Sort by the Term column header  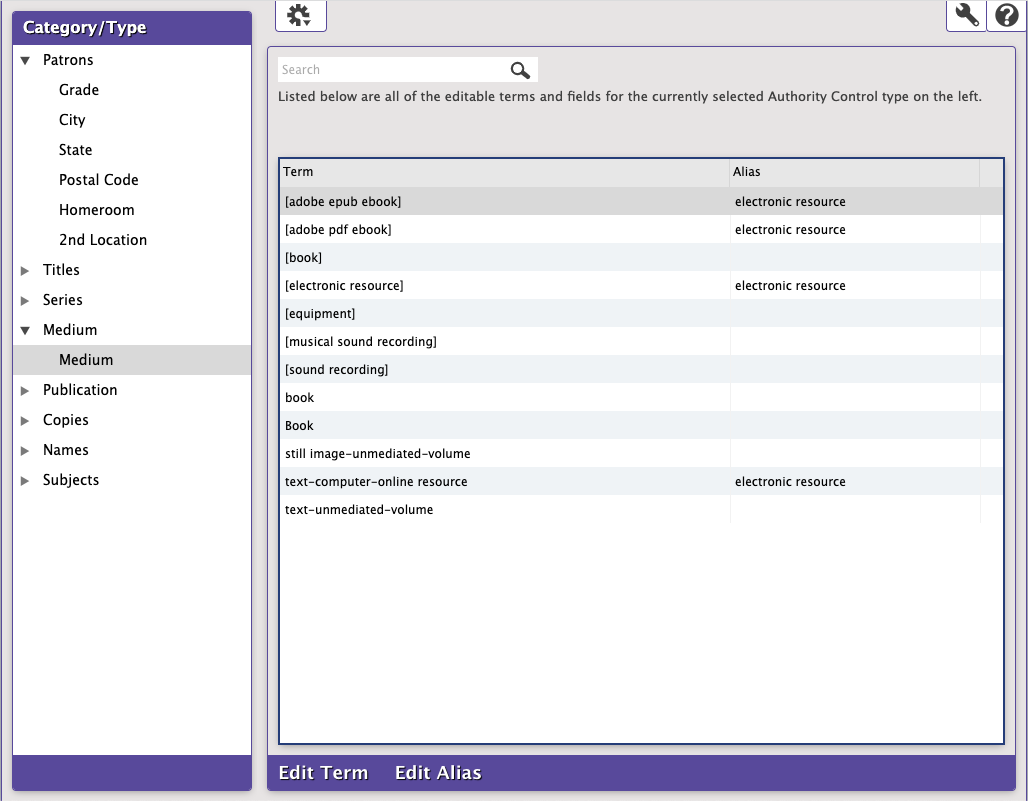504,172
